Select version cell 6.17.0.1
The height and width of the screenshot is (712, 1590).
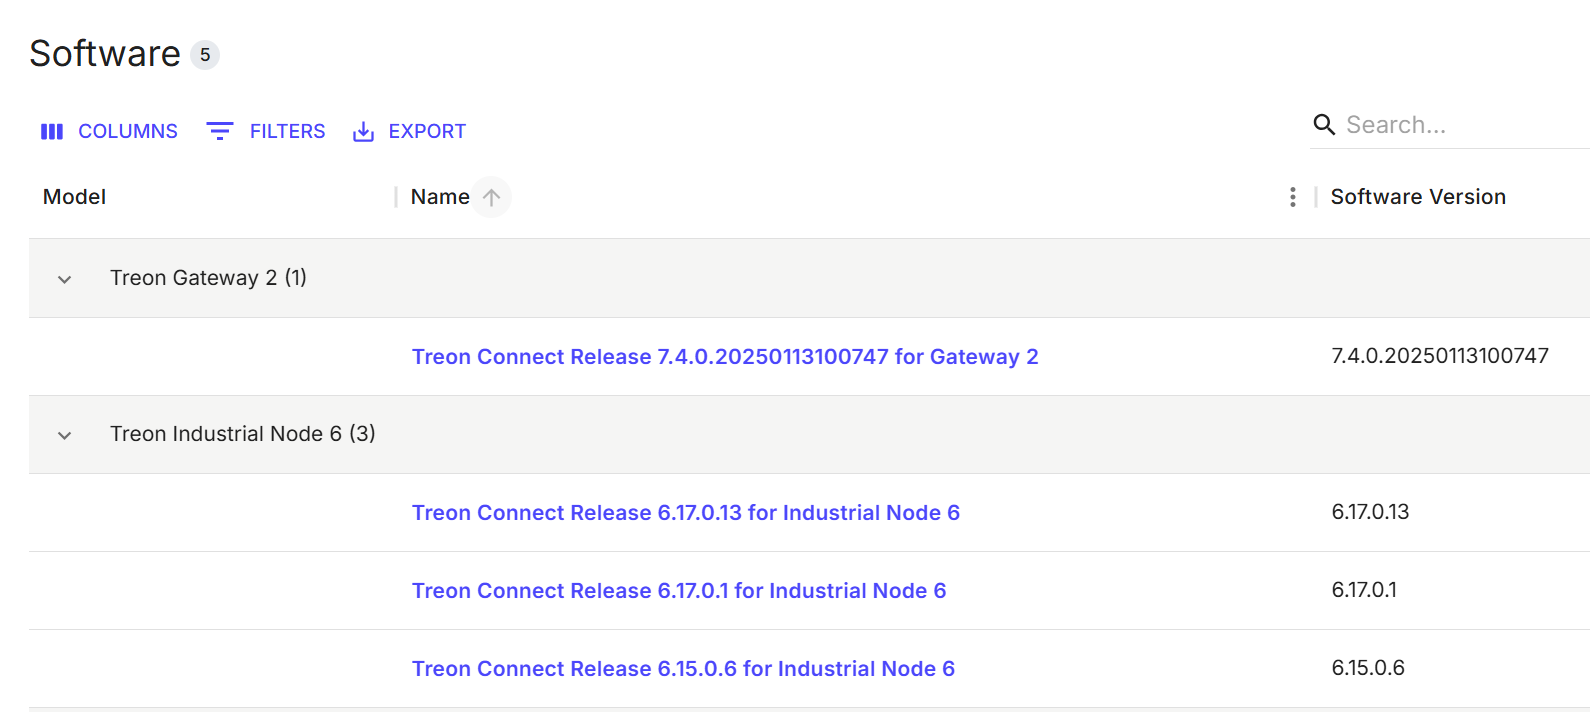click(1364, 590)
